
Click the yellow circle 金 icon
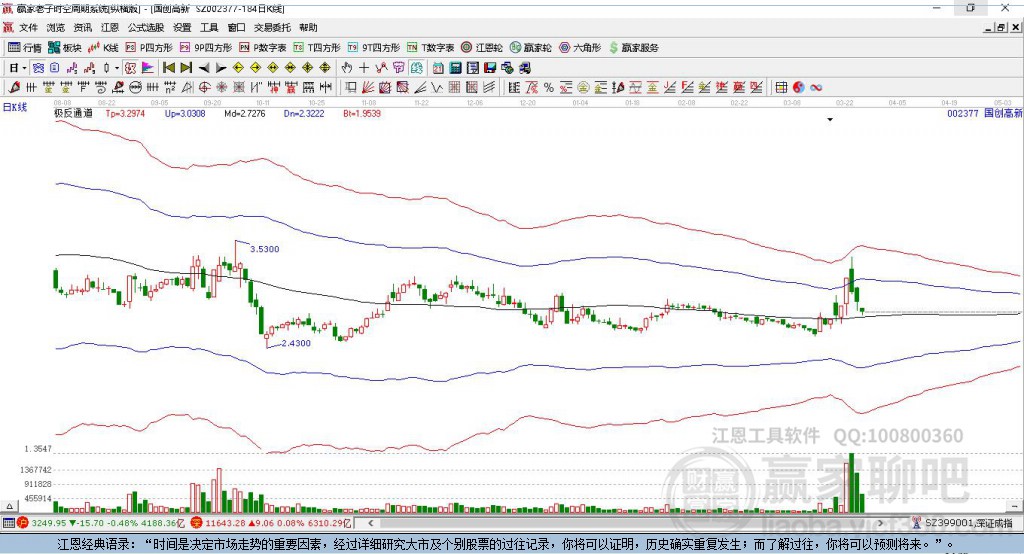583,88
